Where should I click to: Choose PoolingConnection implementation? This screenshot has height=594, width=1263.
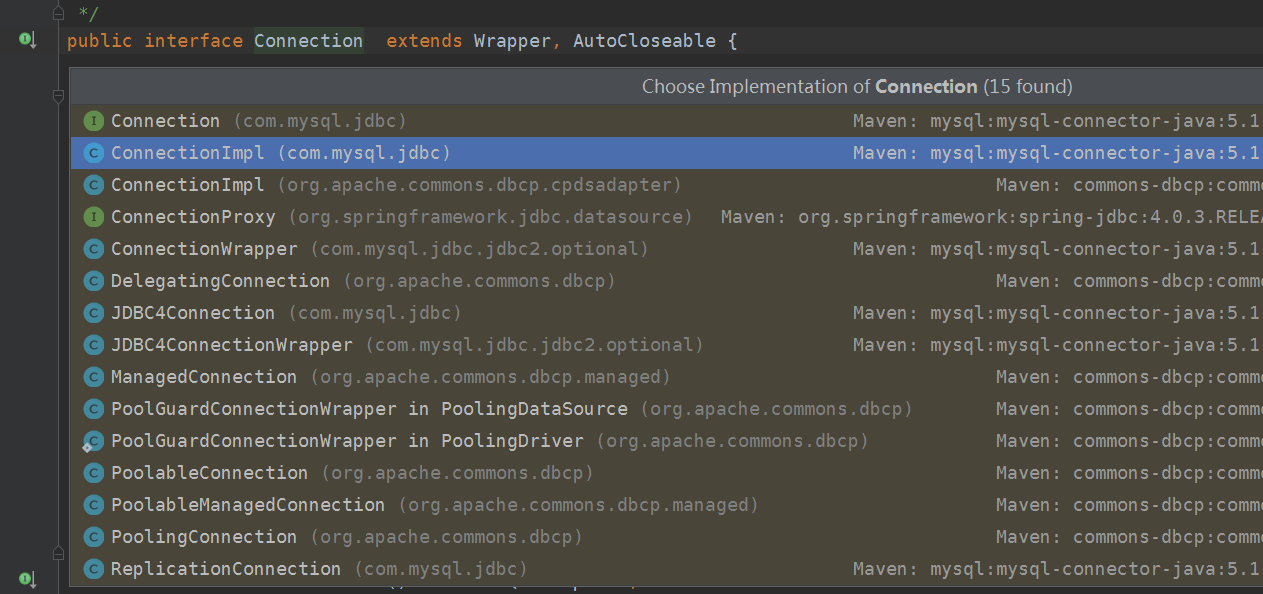(666, 537)
